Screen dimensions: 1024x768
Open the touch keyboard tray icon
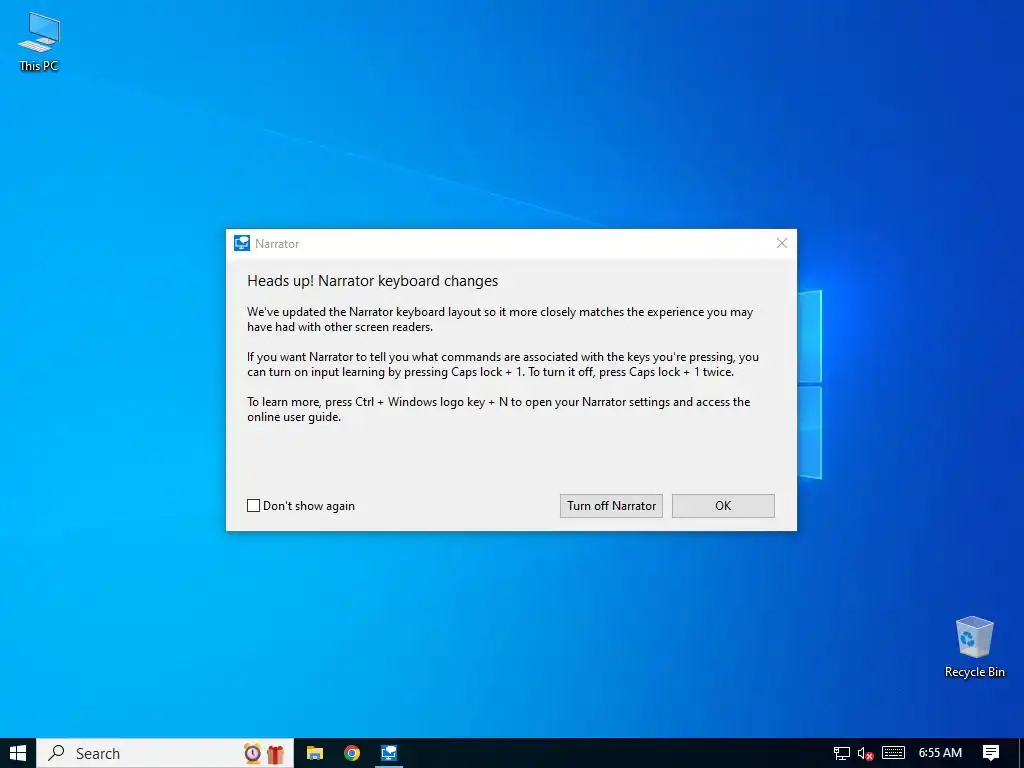pos(893,753)
